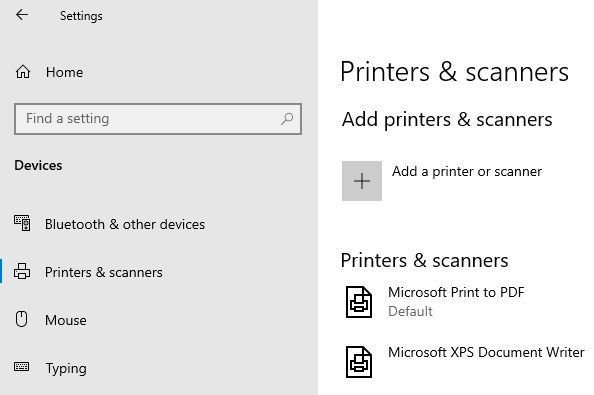Go to Home settings page
Viewport: 594px width, 395px height.
click(x=64, y=72)
